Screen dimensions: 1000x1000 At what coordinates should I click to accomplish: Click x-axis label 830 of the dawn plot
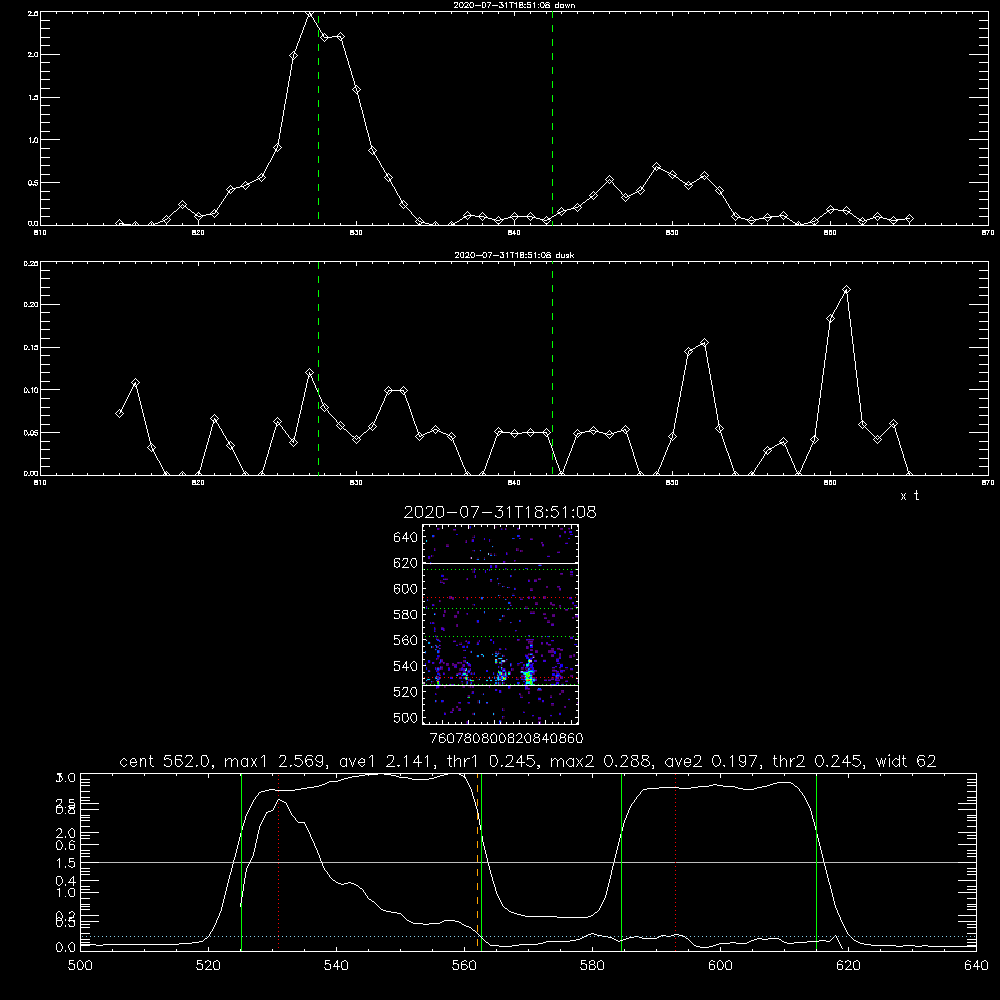coord(356,233)
